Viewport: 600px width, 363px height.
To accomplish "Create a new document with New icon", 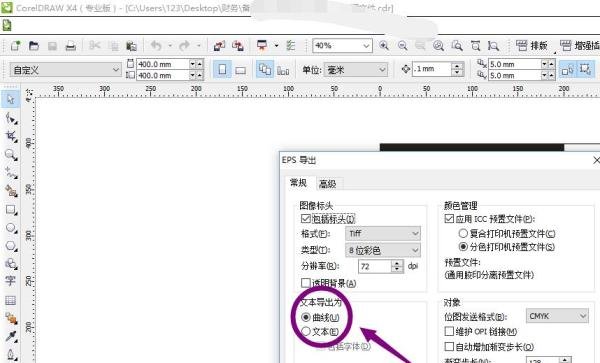I will click(15, 46).
